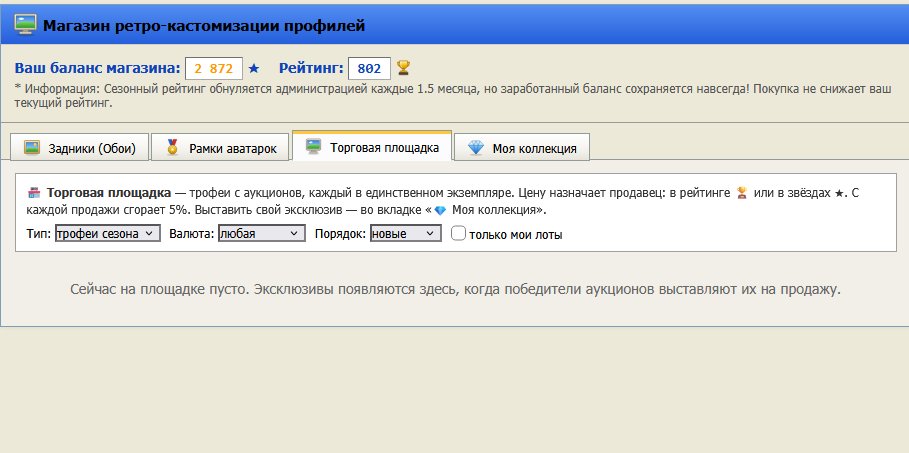Viewport: 909px width, 453px height.
Task: Click the Магазин ретро-кастомизации профилей title
Action: pyautogui.click(x=204, y=26)
